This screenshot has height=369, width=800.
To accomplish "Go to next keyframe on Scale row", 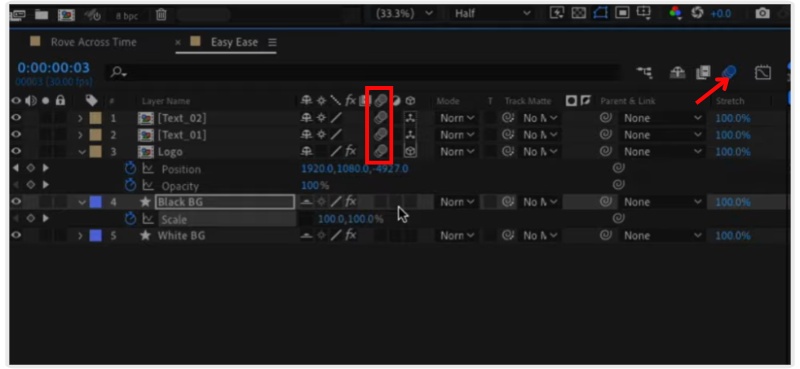I will [x=46, y=219].
